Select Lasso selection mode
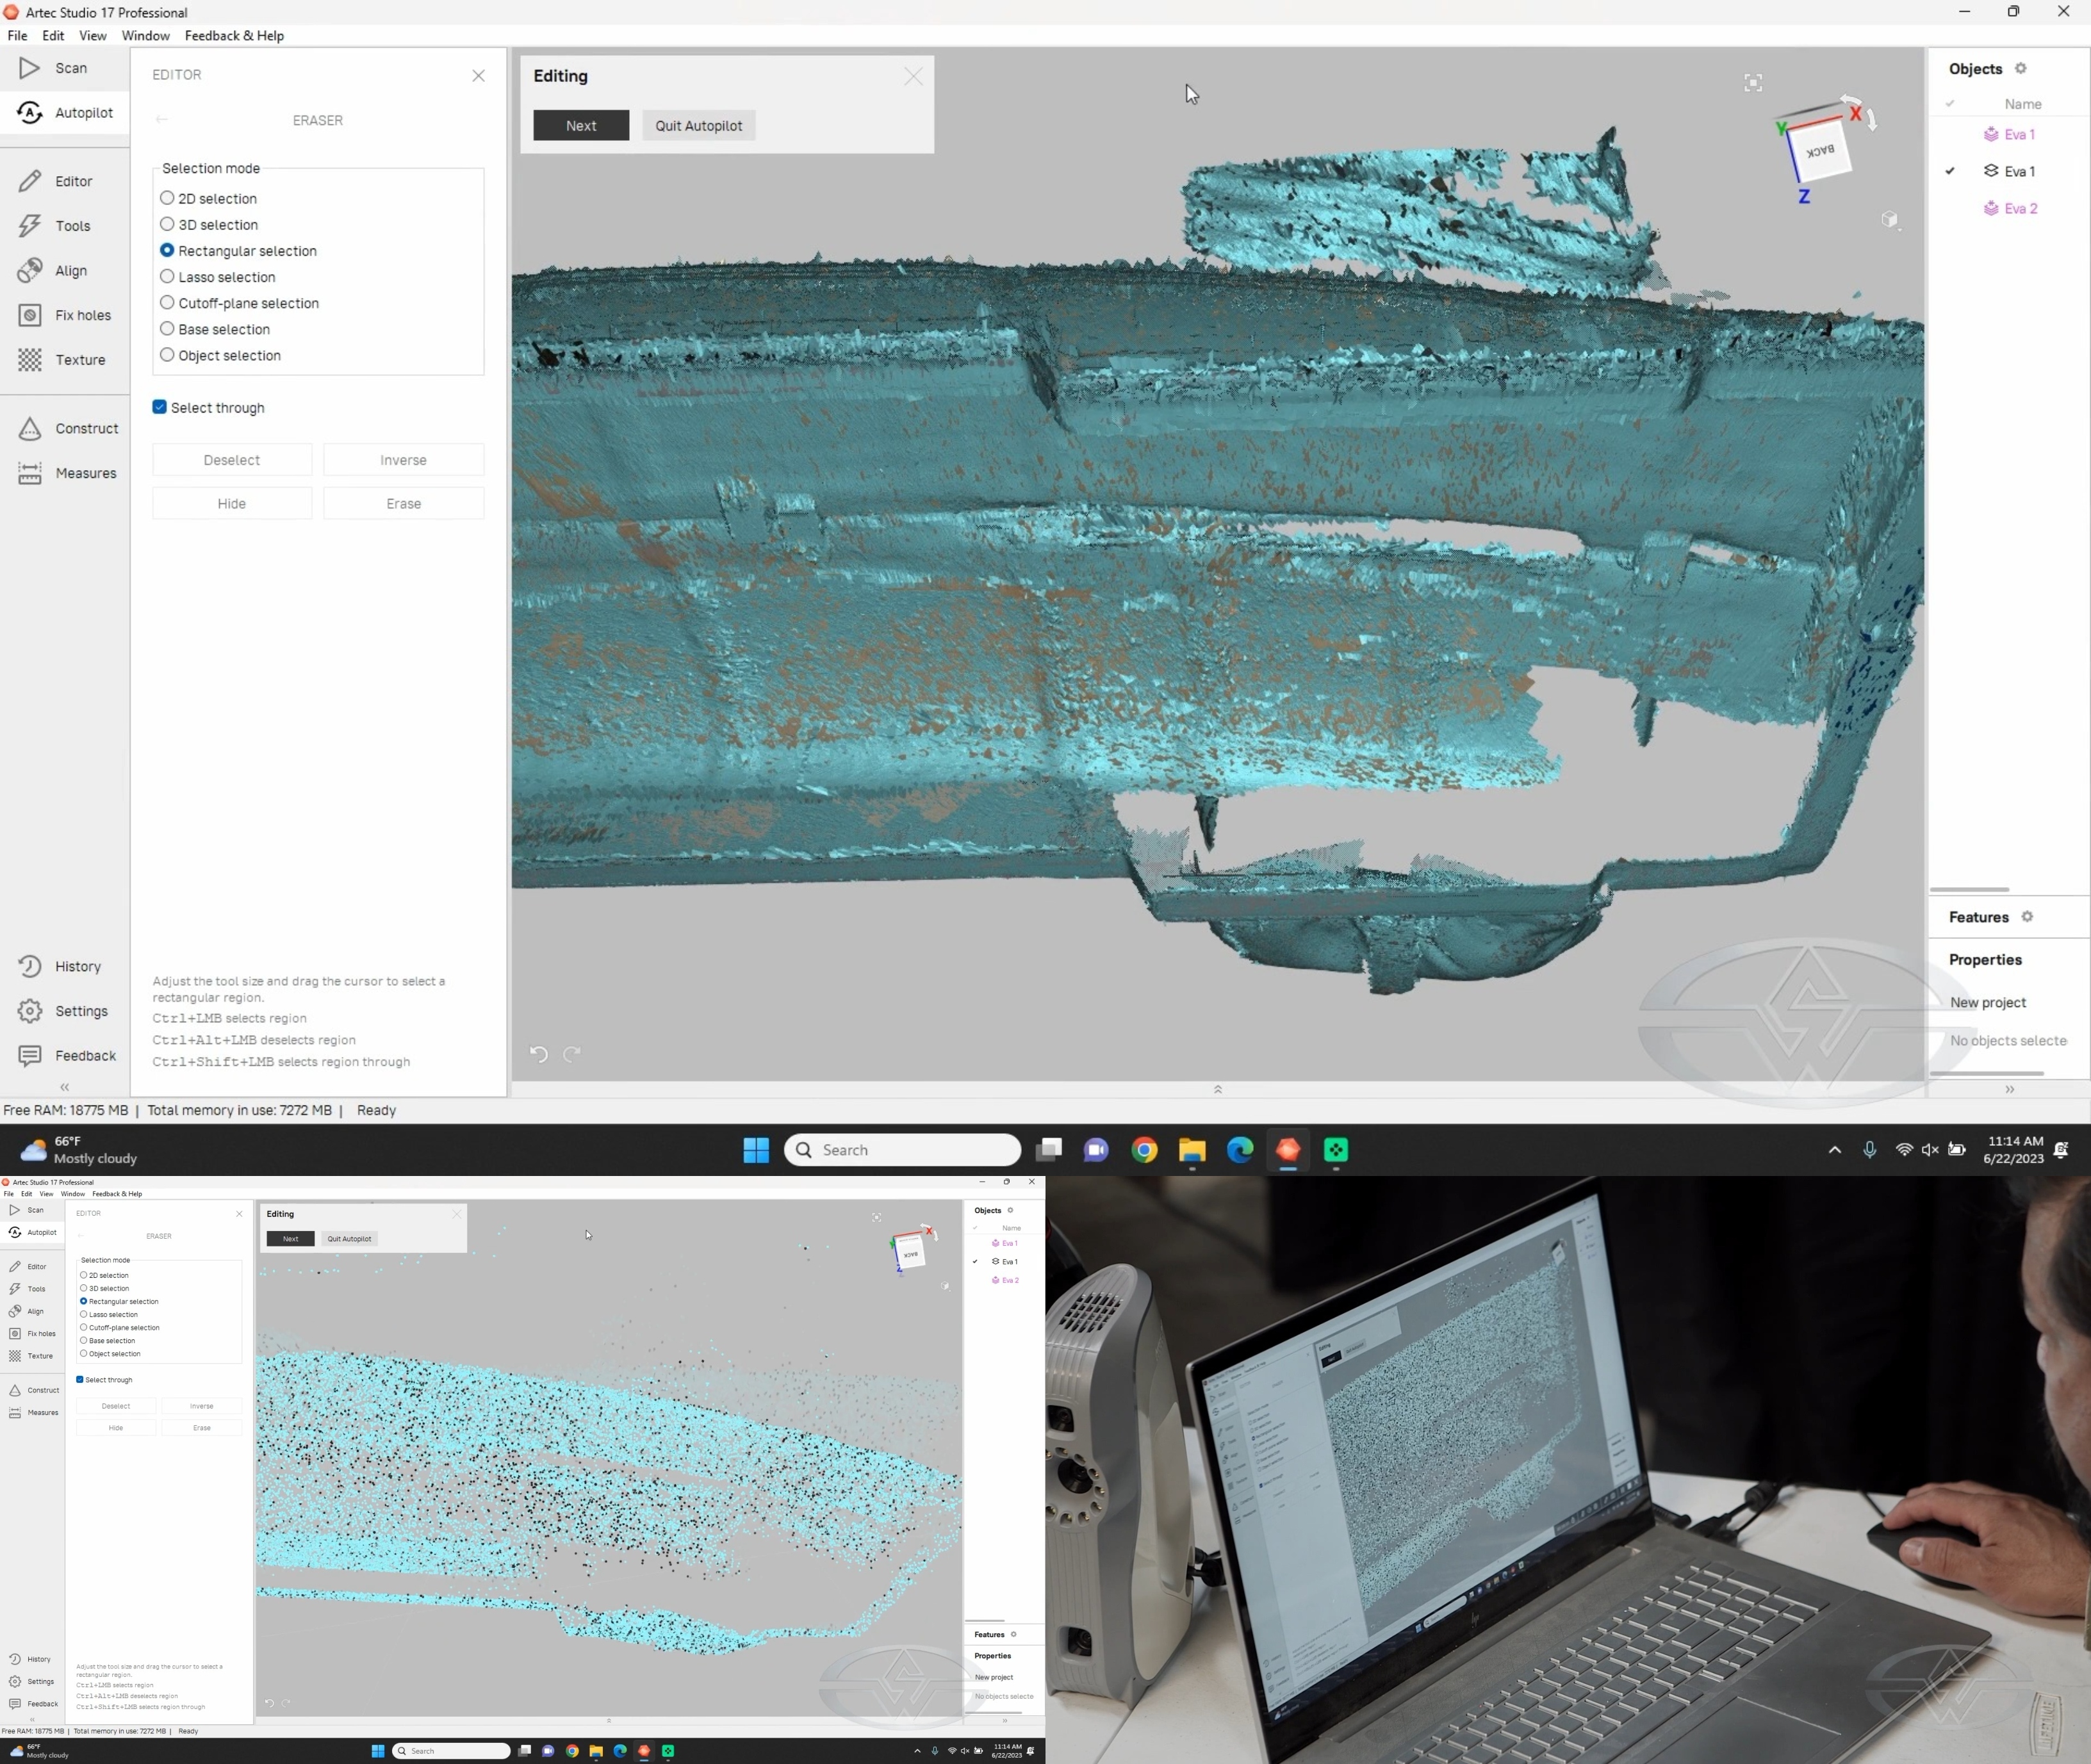Screen dimensions: 2091x1764 (167, 277)
